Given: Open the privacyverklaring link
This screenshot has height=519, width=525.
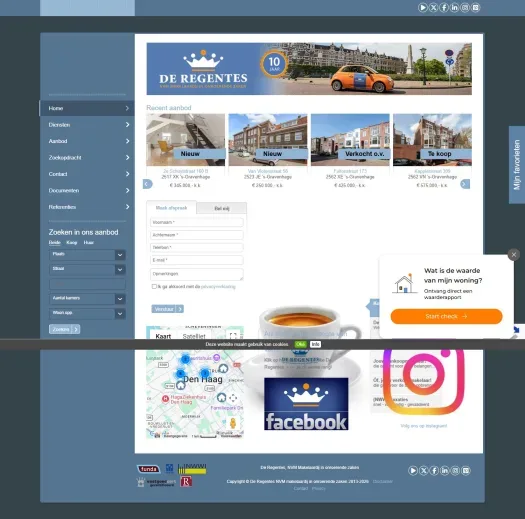Looking at the screenshot, I should point(218,287).
